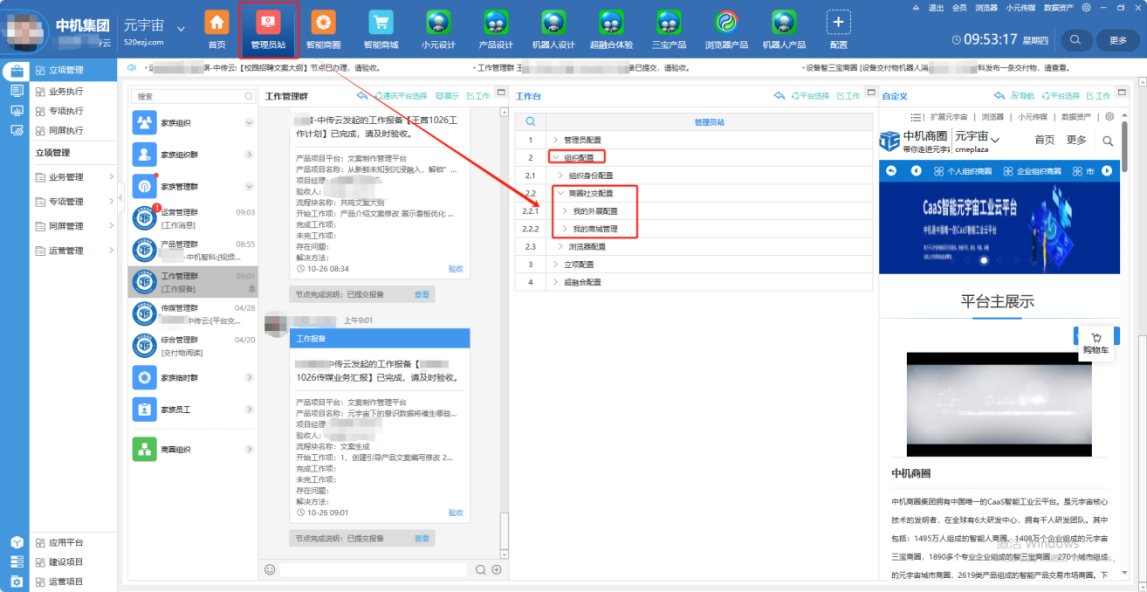Click 查看 link below second work report

(422, 539)
